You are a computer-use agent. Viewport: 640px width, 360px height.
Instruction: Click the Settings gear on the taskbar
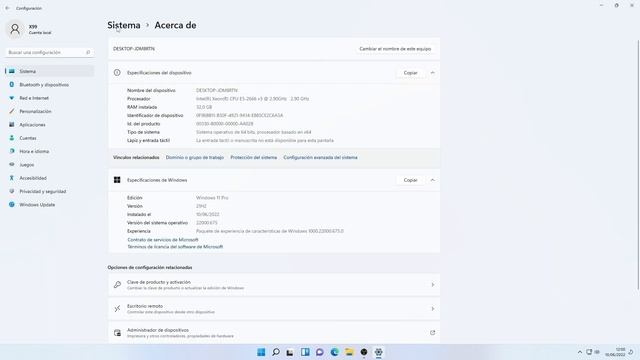[x=378, y=352]
